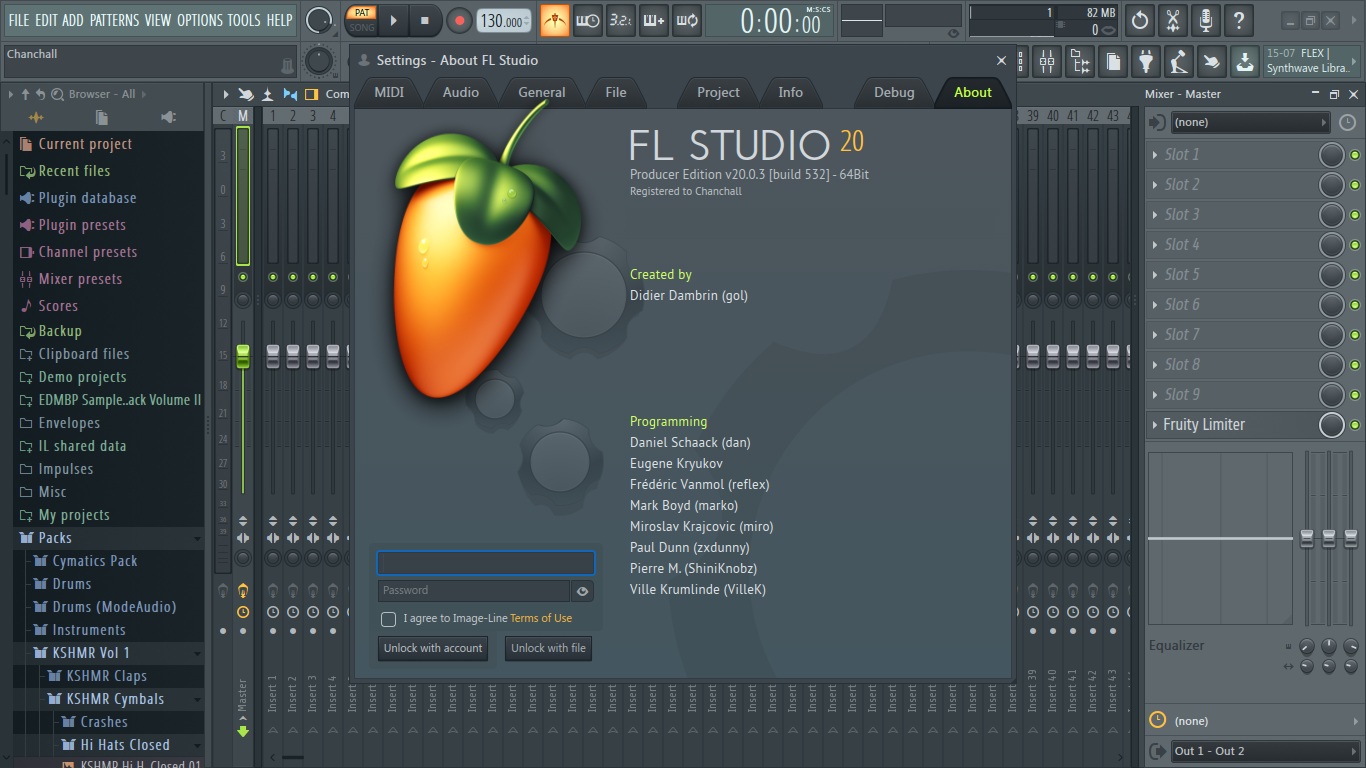The width and height of the screenshot is (1366, 768).
Task: Toggle the blend recording overdub icon
Action: tap(654, 20)
